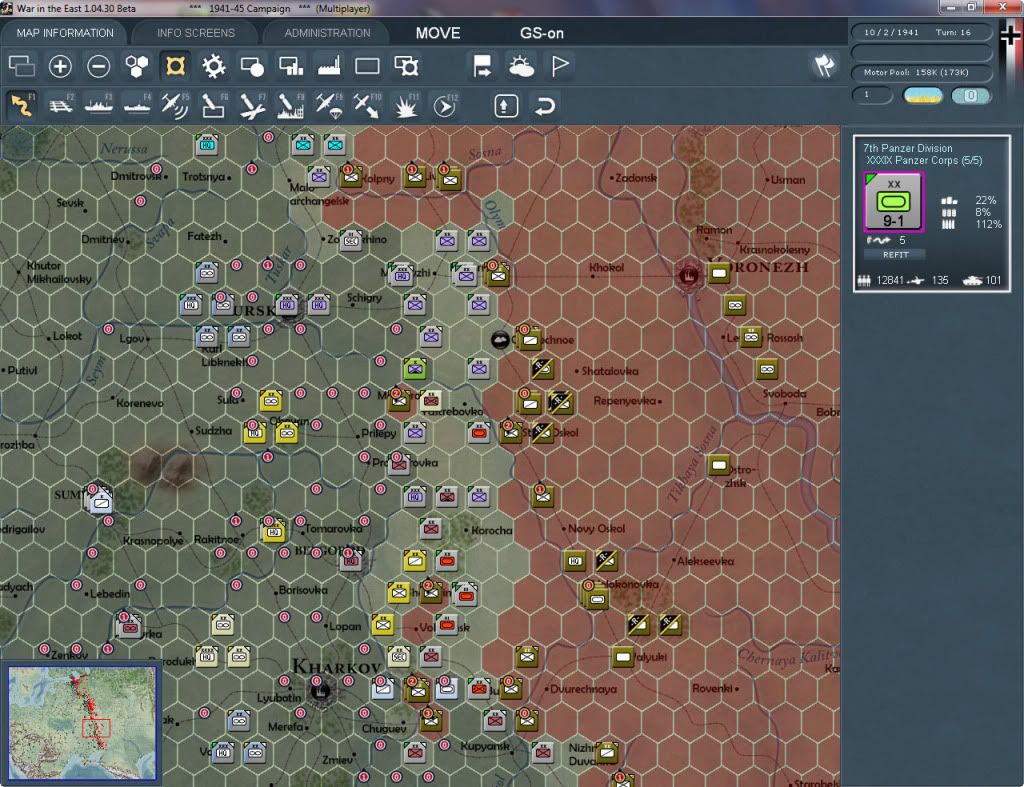1024x787 pixels.
Task: Click the Kharkov city hex
Action: 320,690
